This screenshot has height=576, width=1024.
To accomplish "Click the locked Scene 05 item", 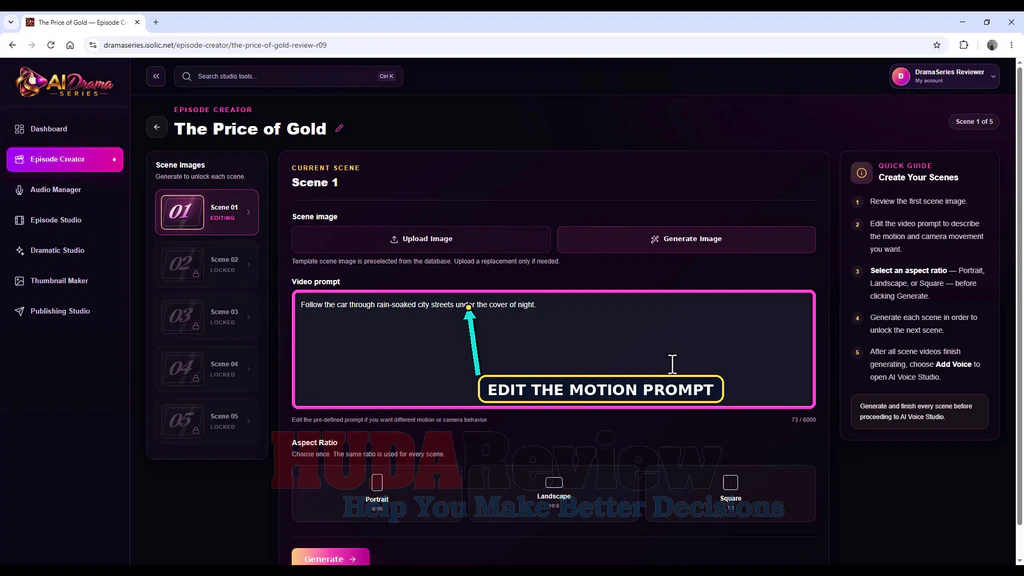I will coord(207,421).
